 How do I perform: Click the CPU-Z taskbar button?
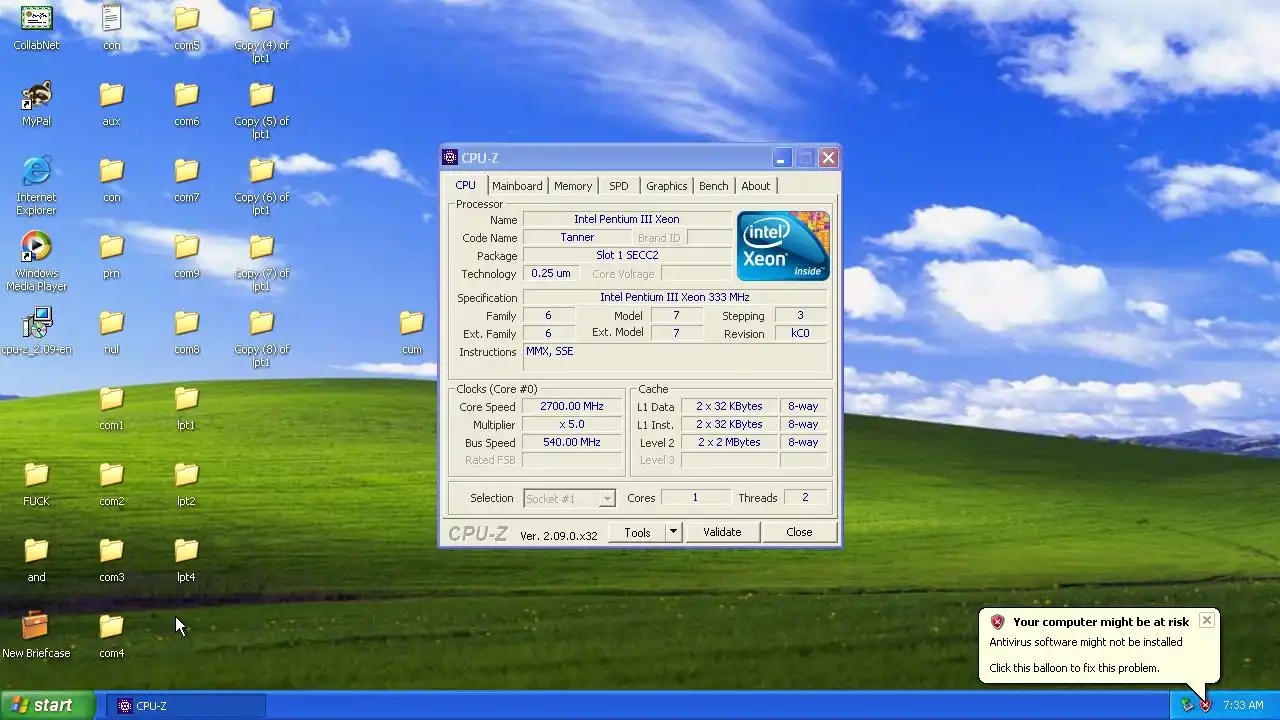pyautogui.click(x=186, y=706)
